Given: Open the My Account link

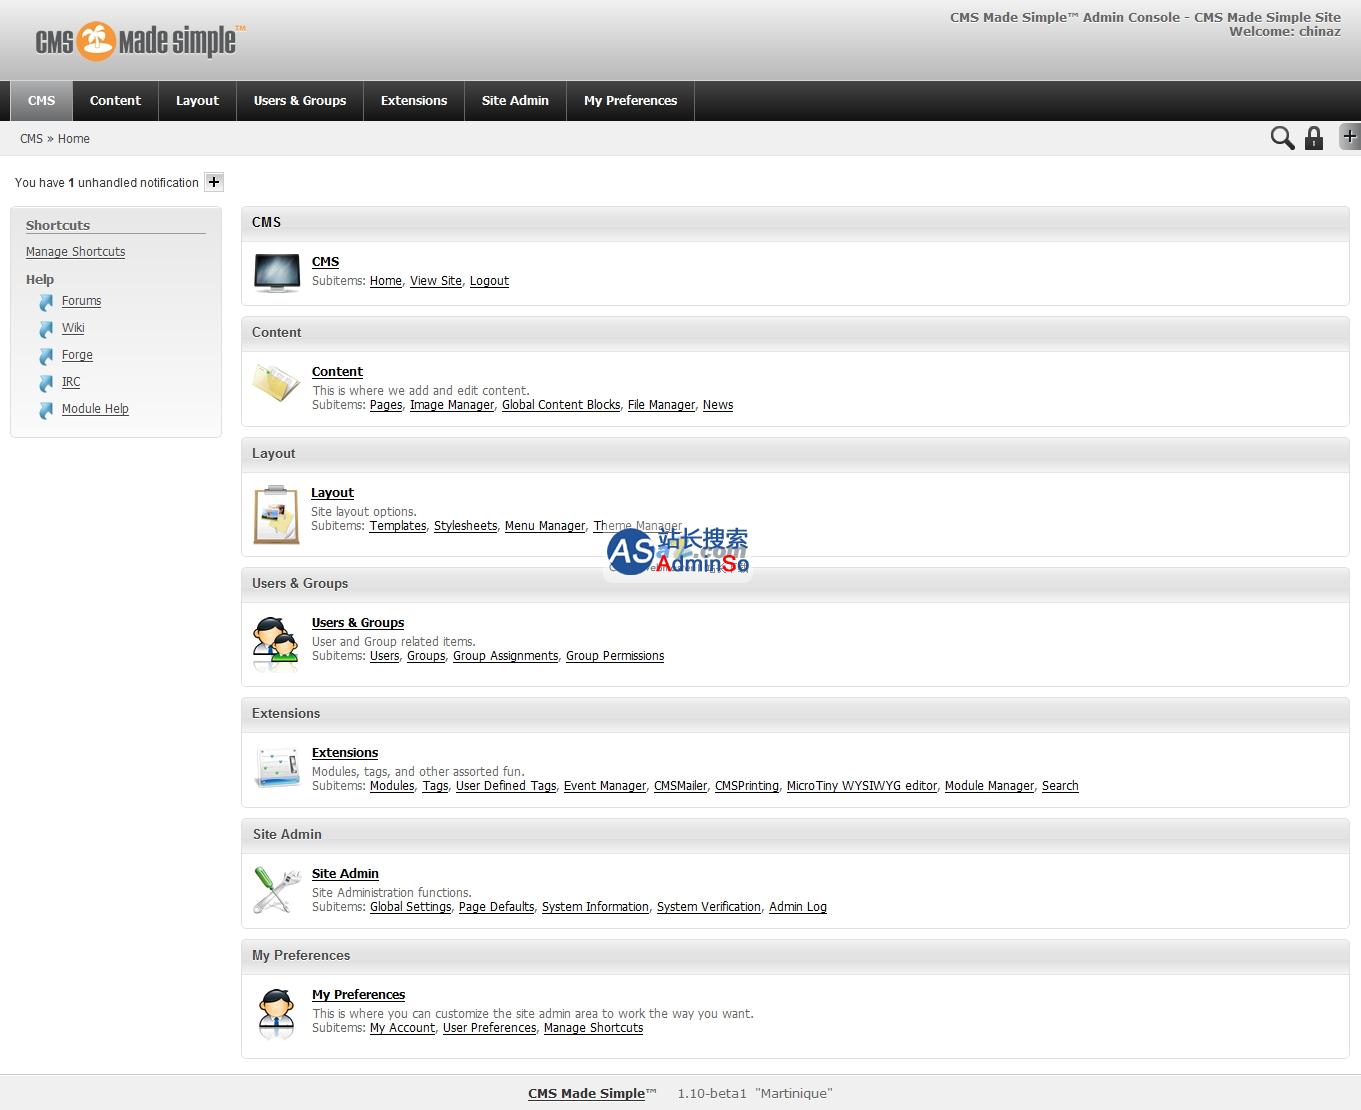Looking at the screenshot, I should click(403, 1028).
